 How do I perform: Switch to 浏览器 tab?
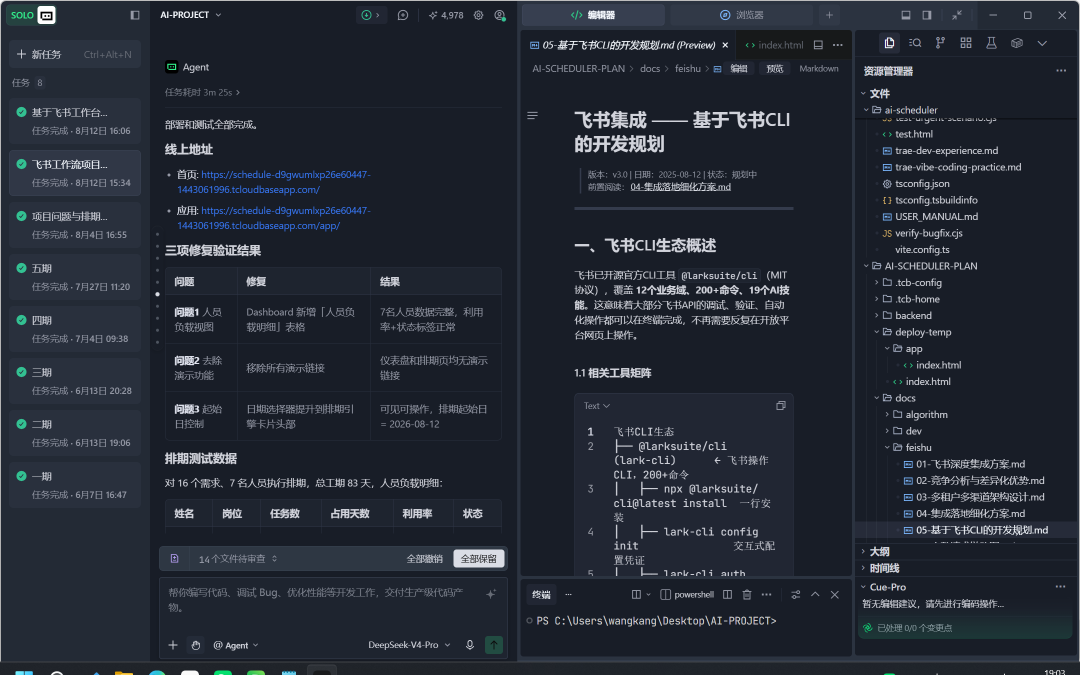click(x=741, y=15)
